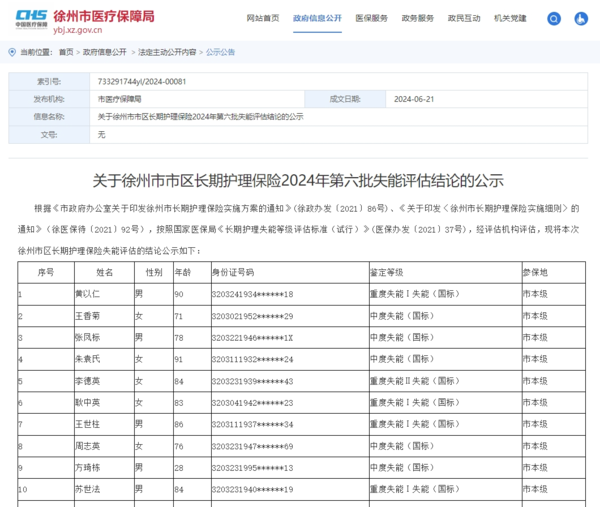Select the name 张凤标 in the table
This screenshot has width=600, height=507.
(87, 337)
